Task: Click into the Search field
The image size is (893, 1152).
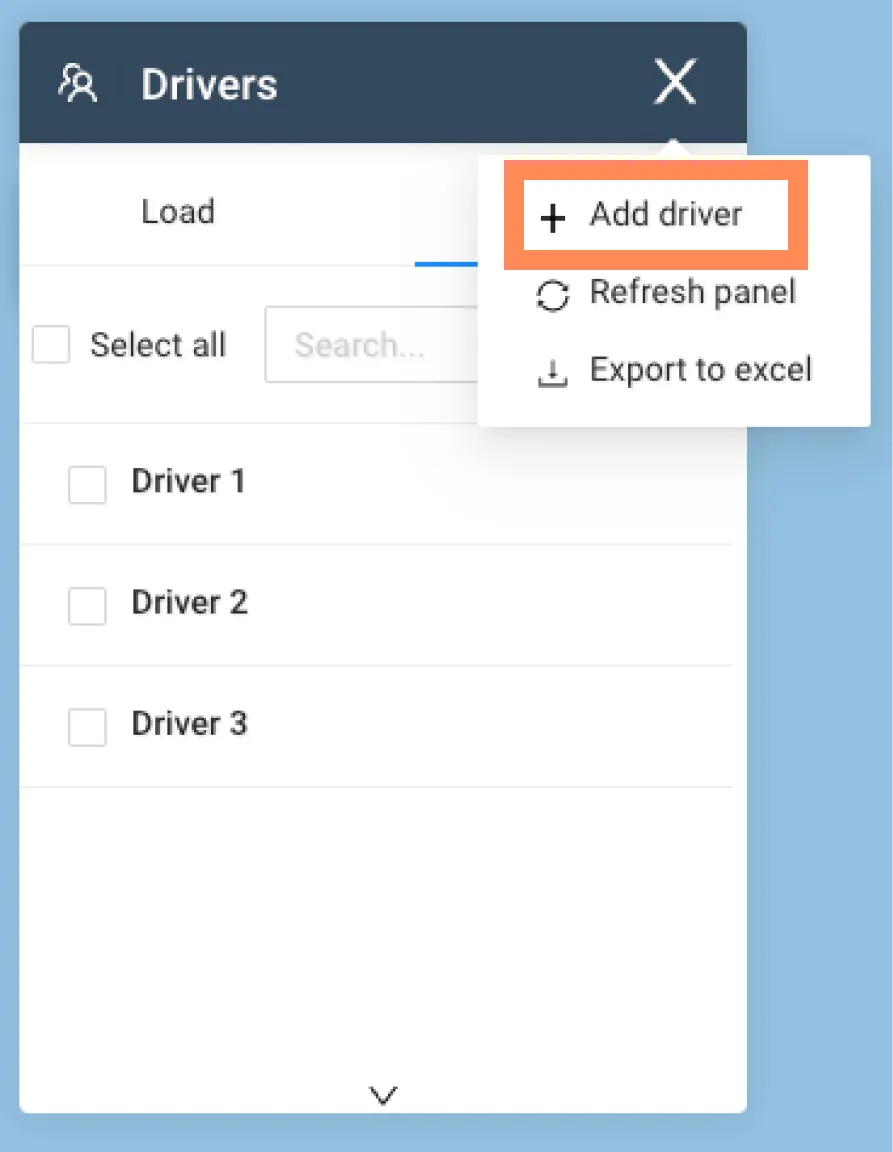Action: (371, 345)
